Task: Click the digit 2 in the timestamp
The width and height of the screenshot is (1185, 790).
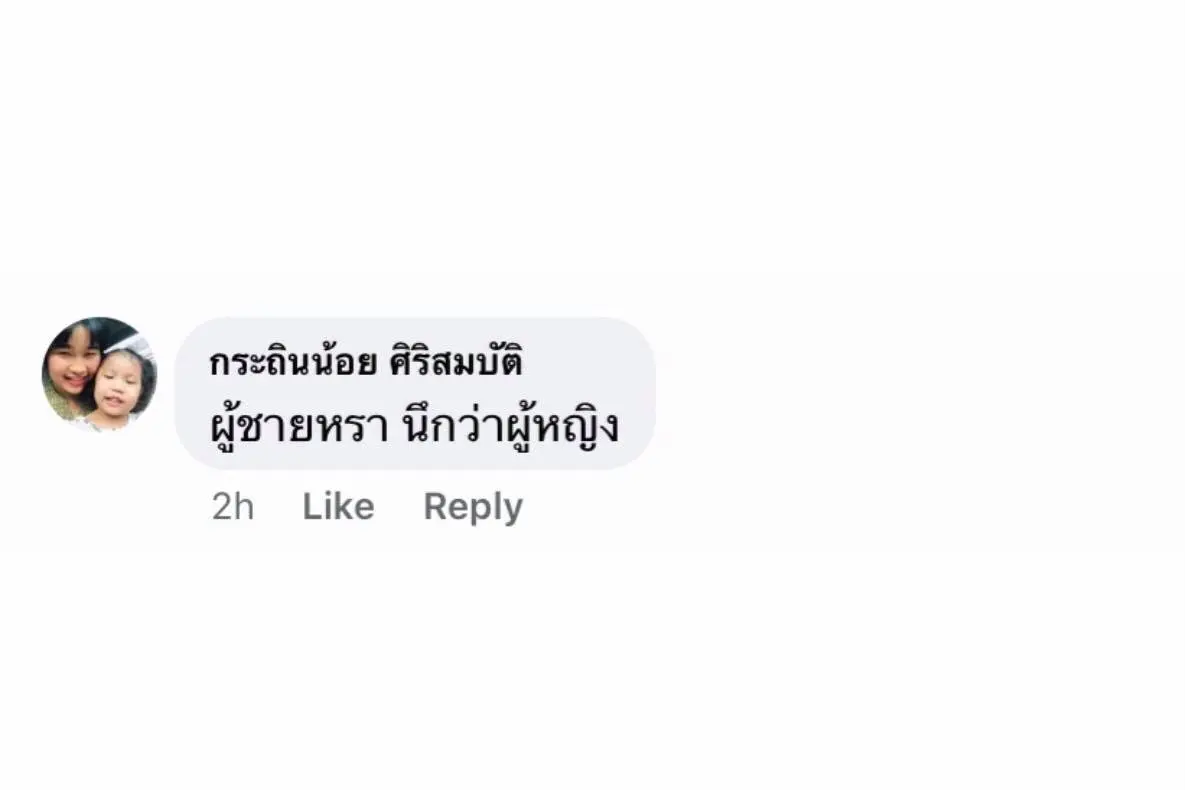Action: [x=222, y=507]
